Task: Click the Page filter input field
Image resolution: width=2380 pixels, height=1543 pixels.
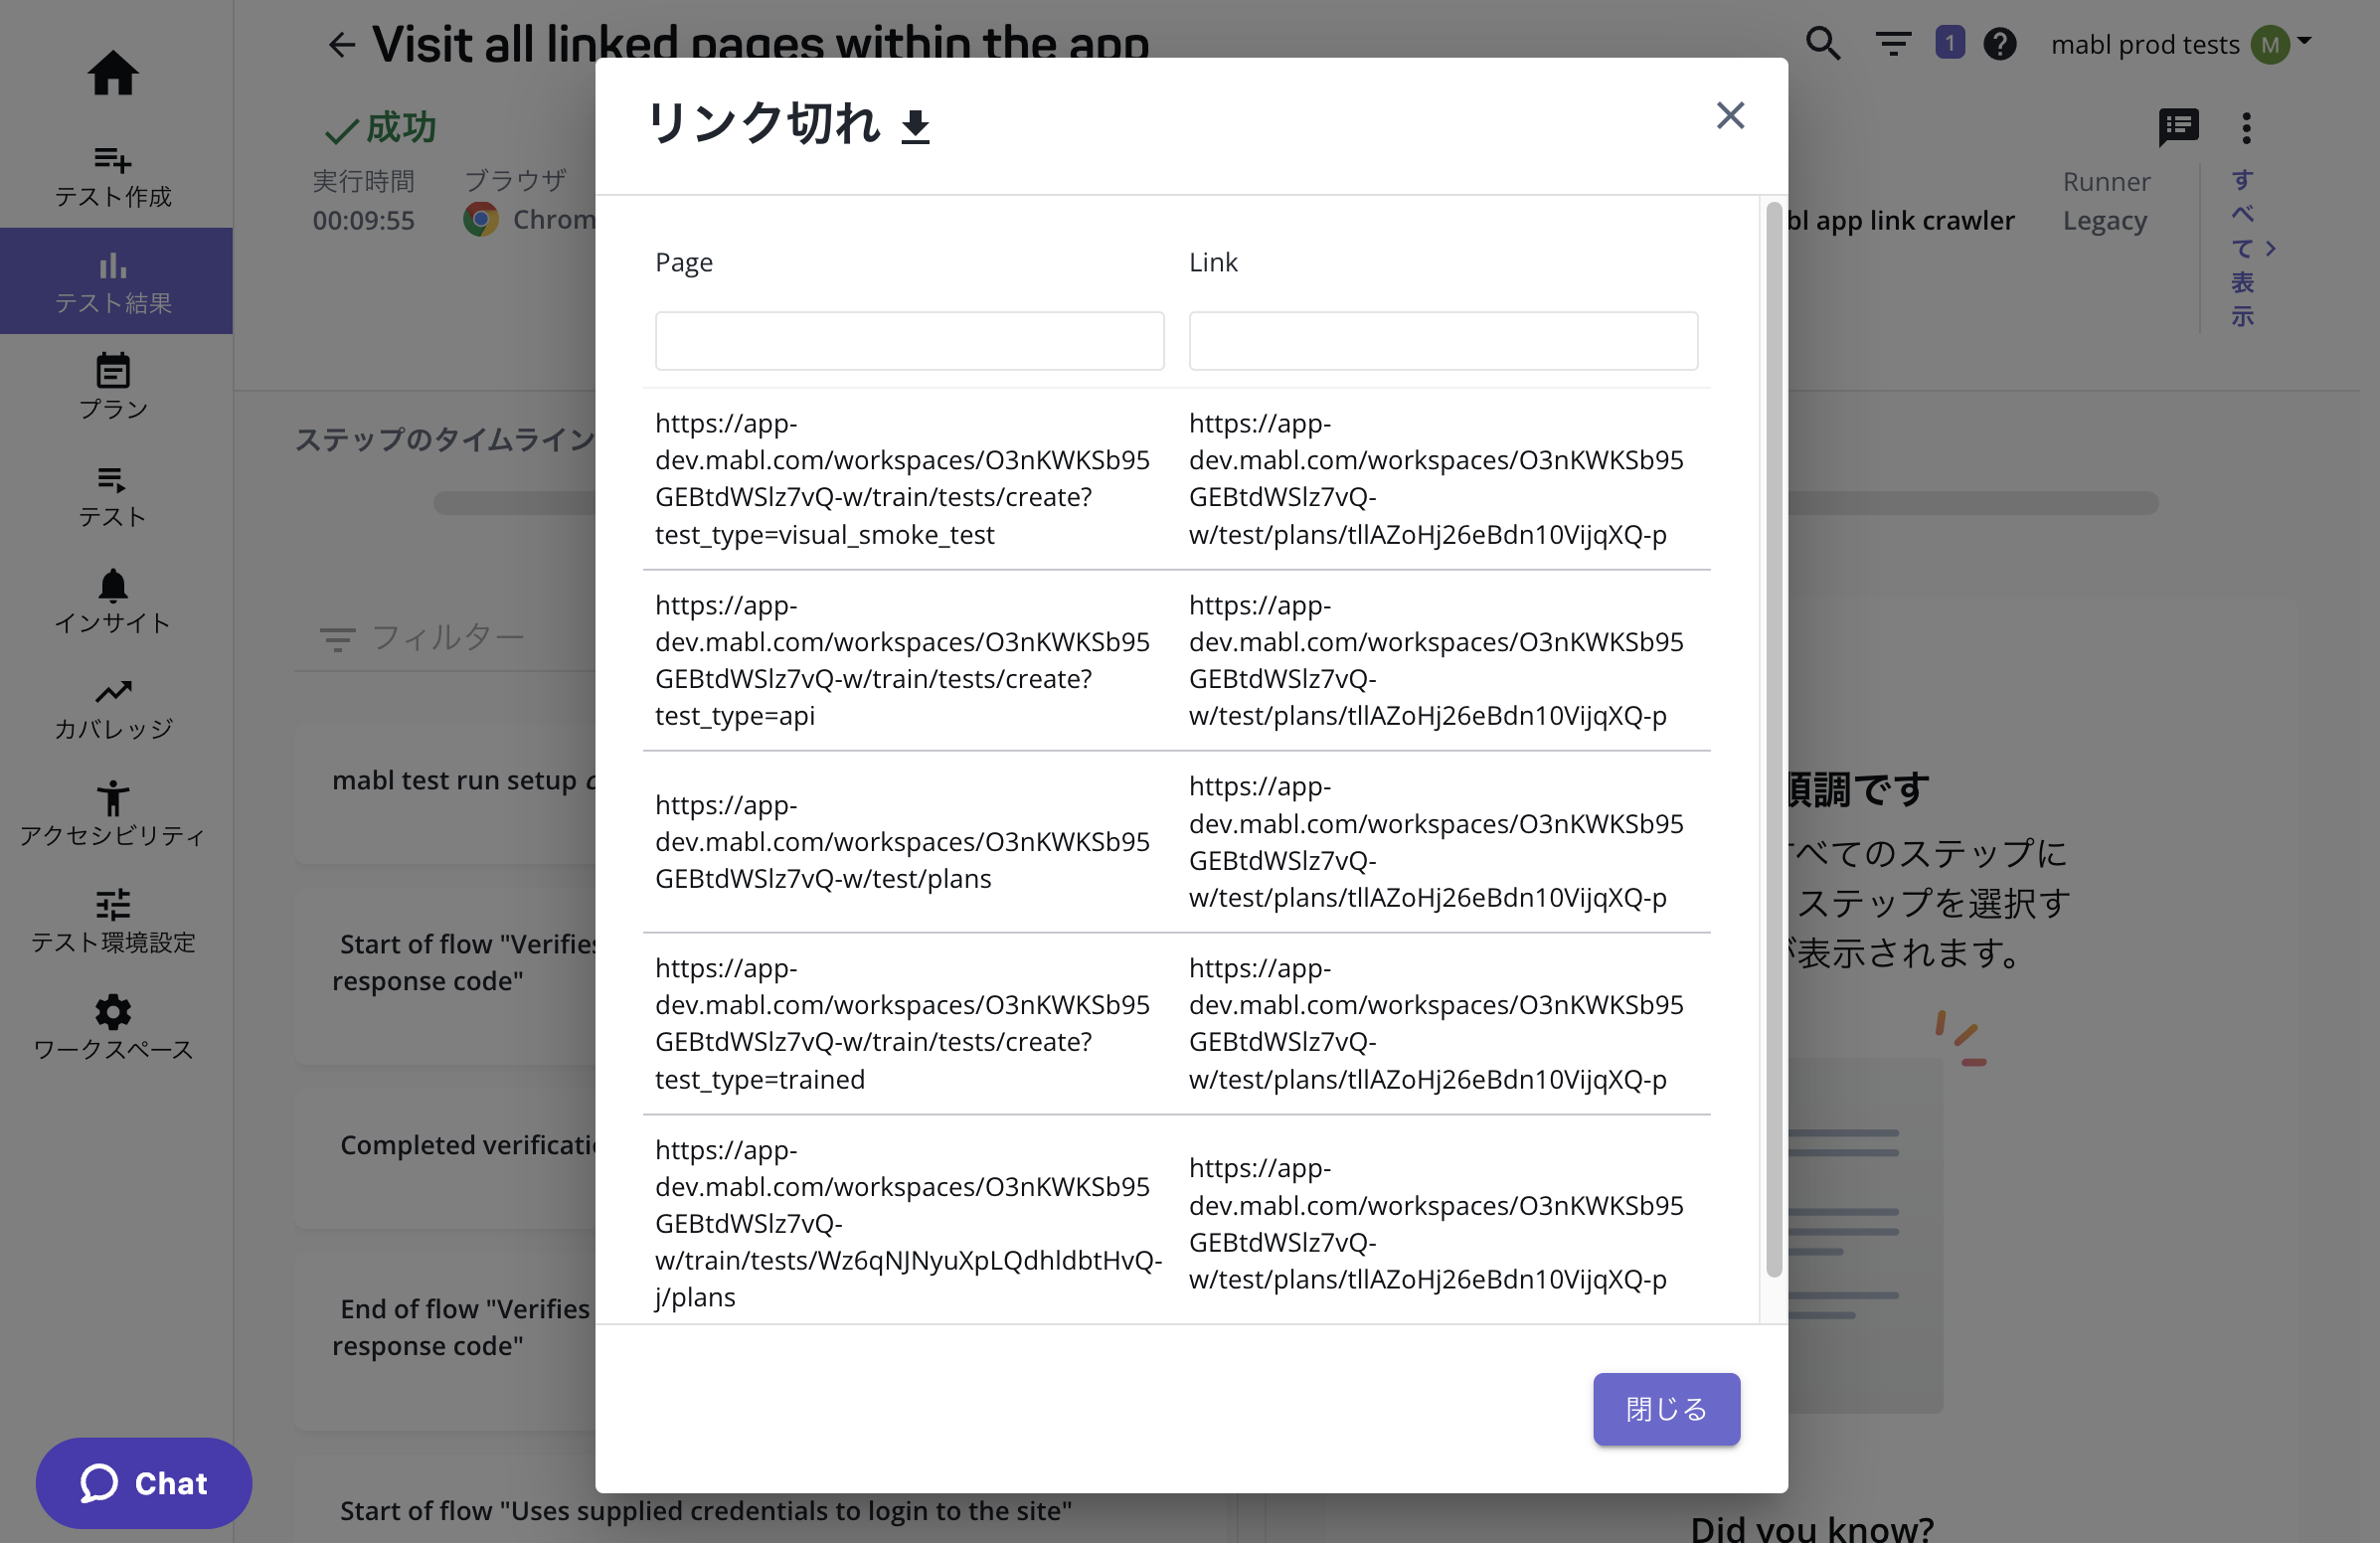Action: (x=909, y=341)
